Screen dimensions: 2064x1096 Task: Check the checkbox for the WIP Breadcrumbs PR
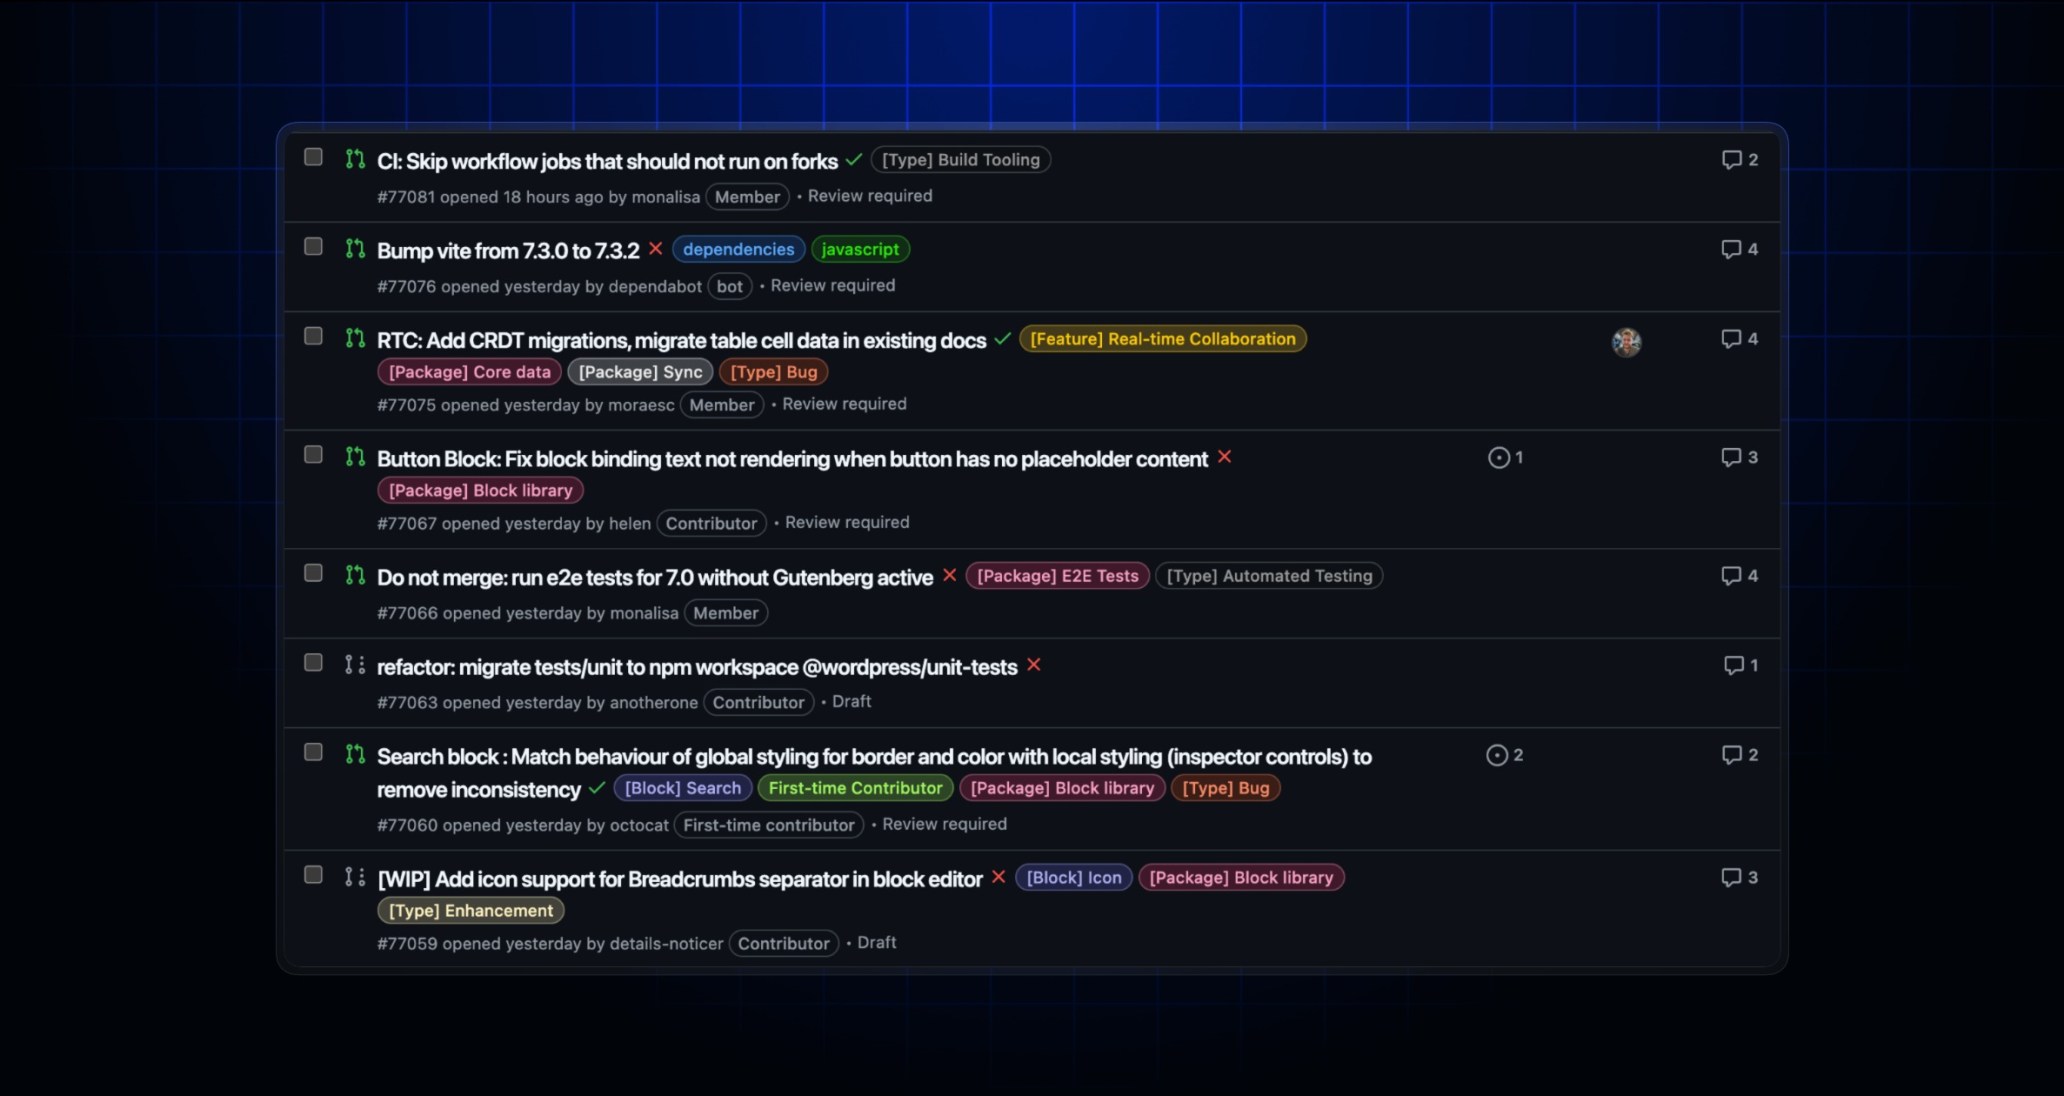(313, 874)
